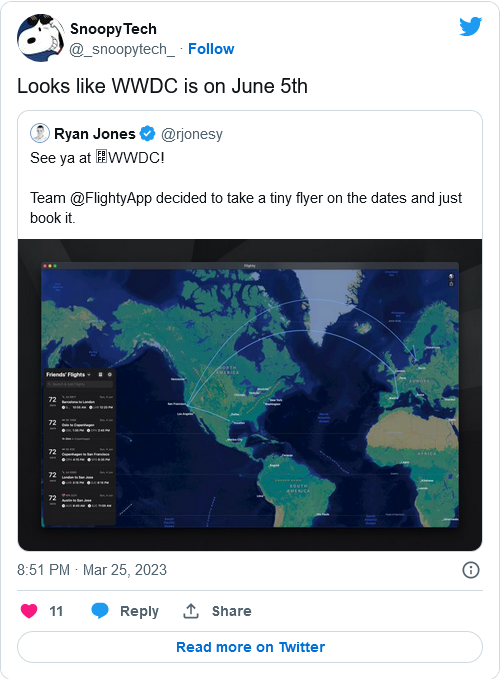Like the tweet with the heart icon
500x679 pixels.
coord(29,611)
